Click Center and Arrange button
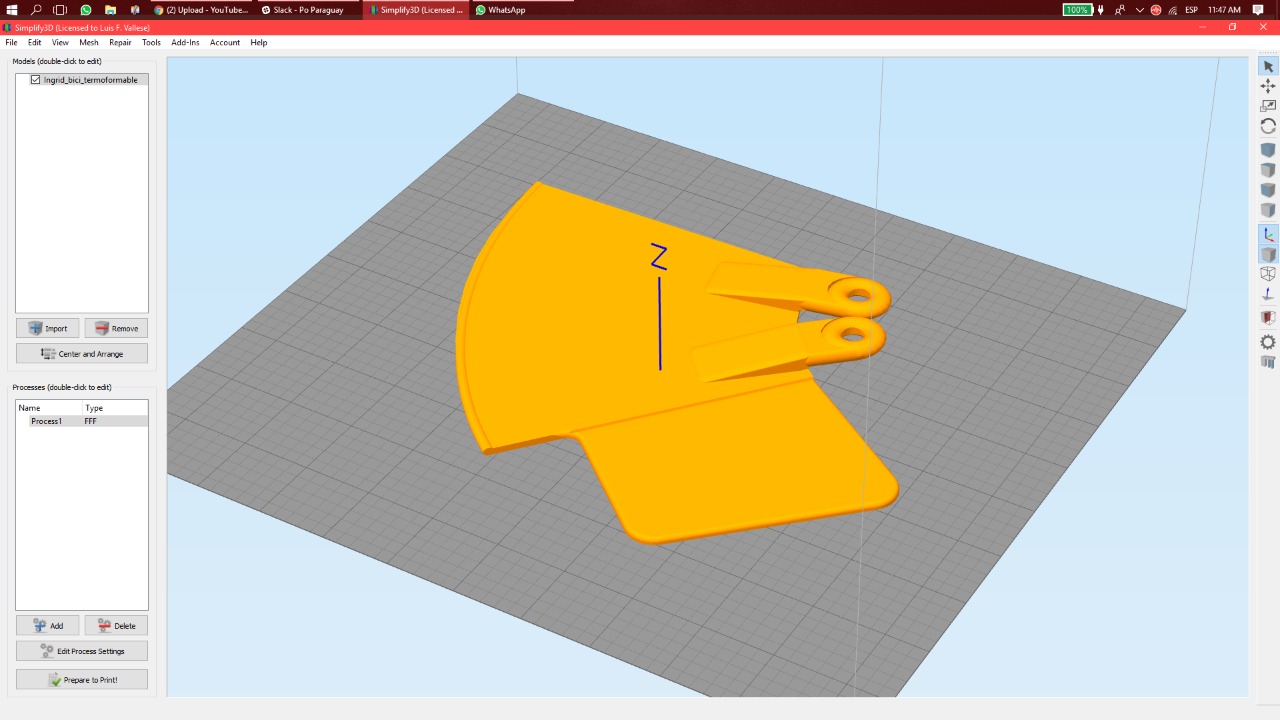The height and width of the screenshot is (720, 1280). (82, 354)
